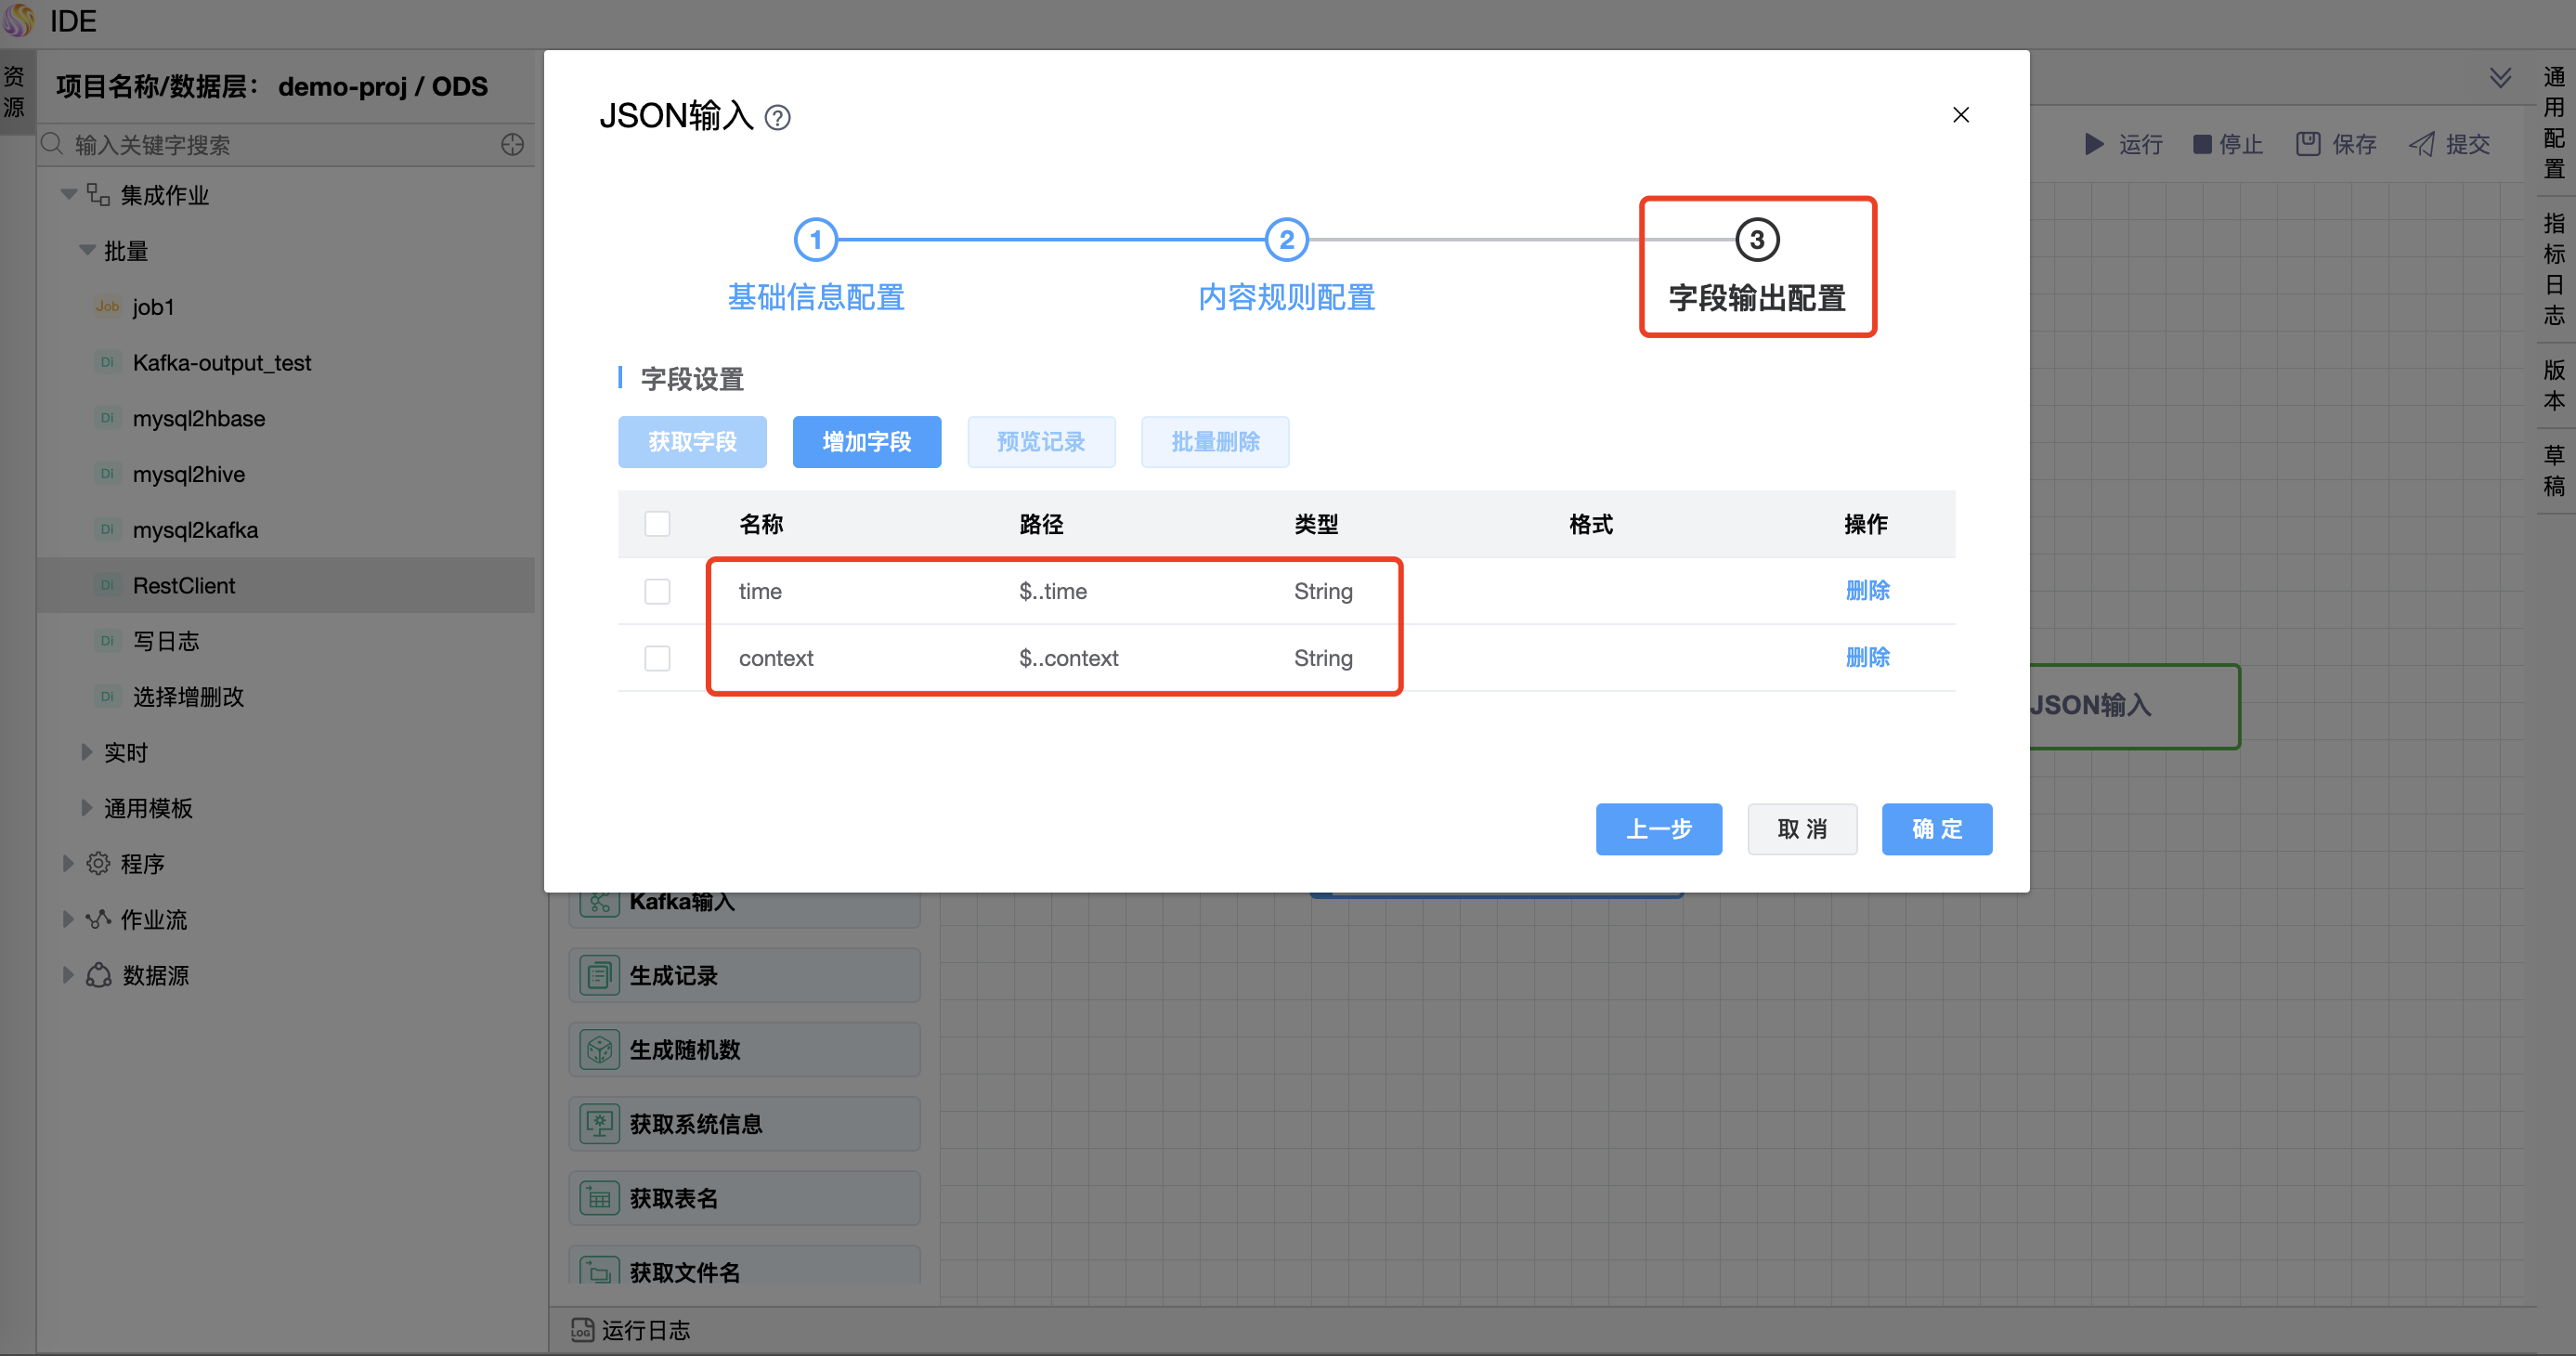Image resolution: width=2576 pixels, height=1356 pixels.
Task: Check the select-all checkbox in the field table header
Action: point(657,523)
